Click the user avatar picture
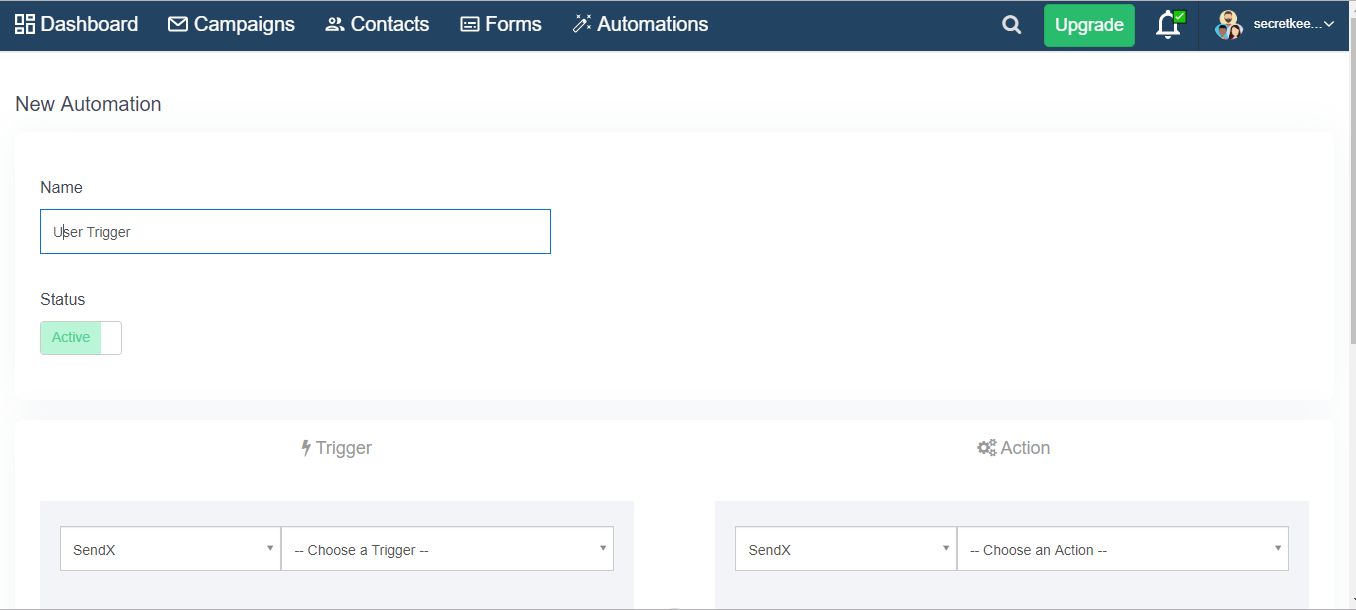1356x610 pixels. 1229,25
